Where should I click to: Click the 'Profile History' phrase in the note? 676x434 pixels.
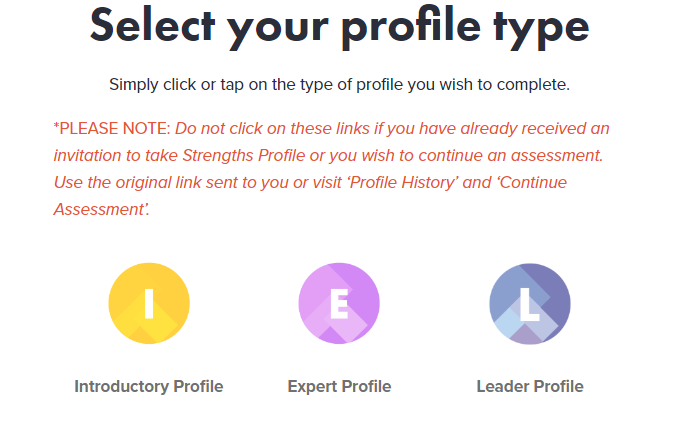(x=403, y=182)
